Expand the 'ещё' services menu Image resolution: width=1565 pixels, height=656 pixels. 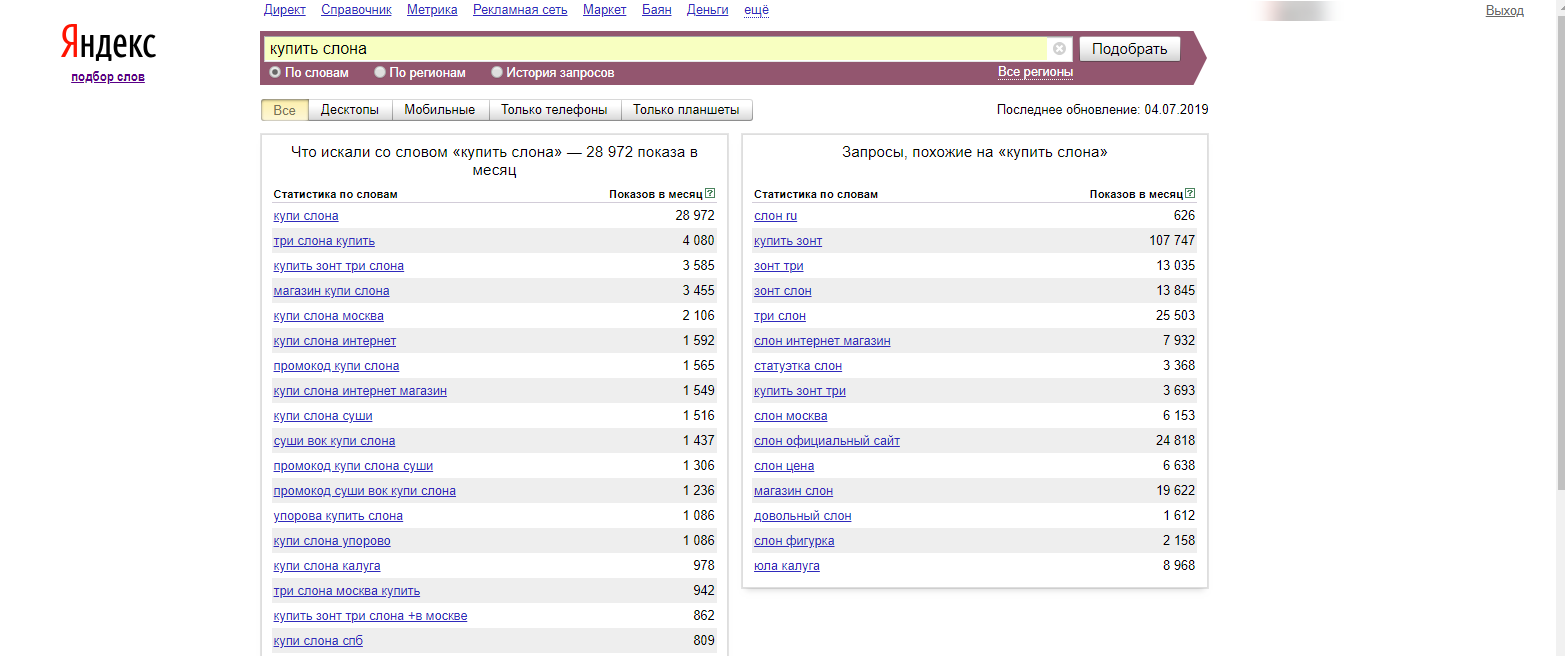[x=757, y=10]
